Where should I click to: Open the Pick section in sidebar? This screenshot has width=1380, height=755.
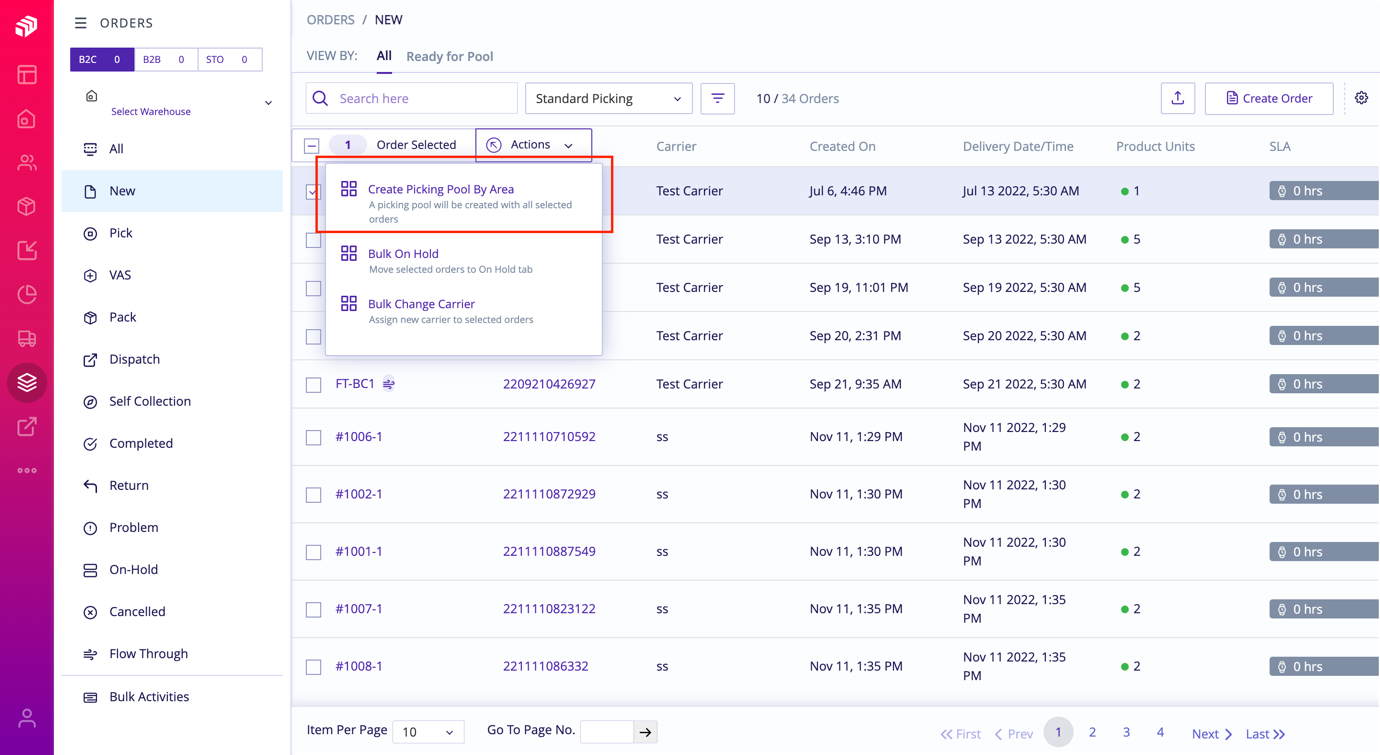pyautogui.click(x=172, y=233)
